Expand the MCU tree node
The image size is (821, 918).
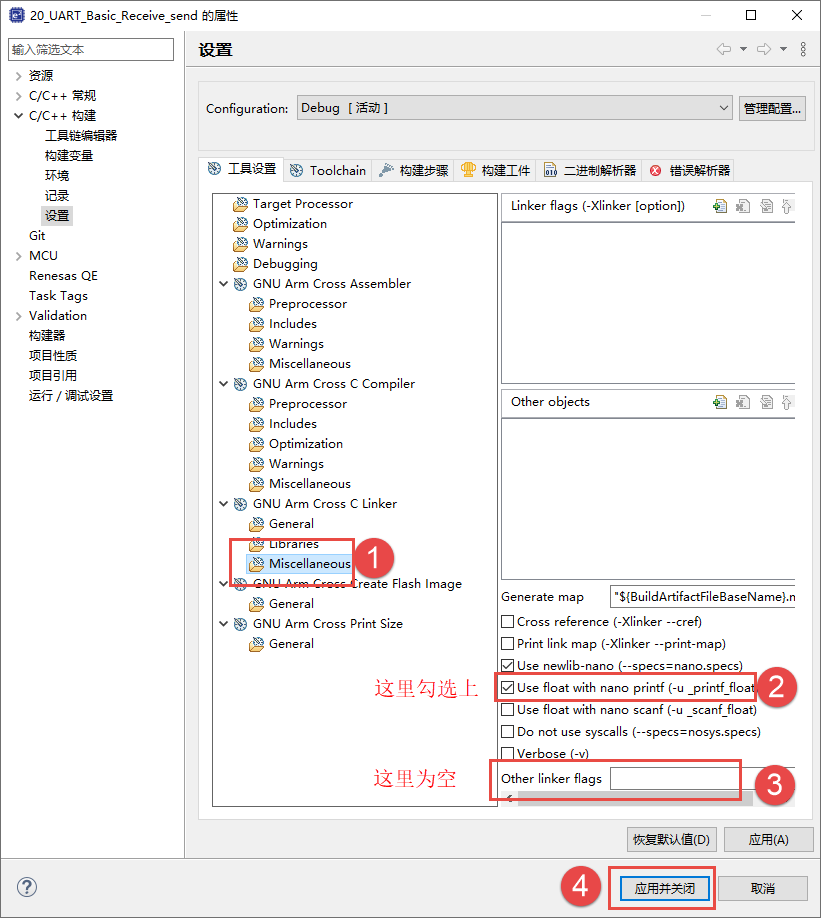click(x=19, y=256)
